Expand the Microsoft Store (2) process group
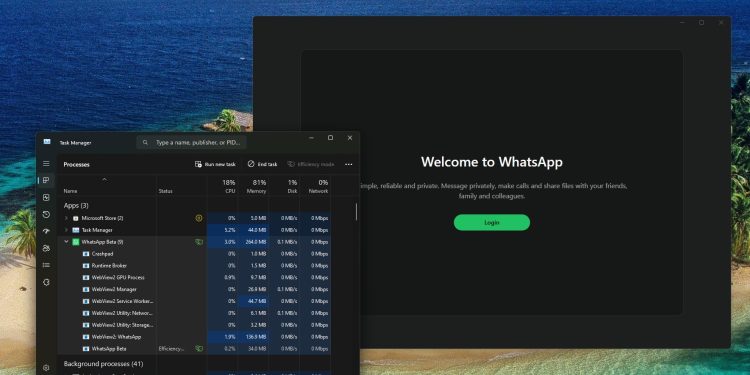 66,218
